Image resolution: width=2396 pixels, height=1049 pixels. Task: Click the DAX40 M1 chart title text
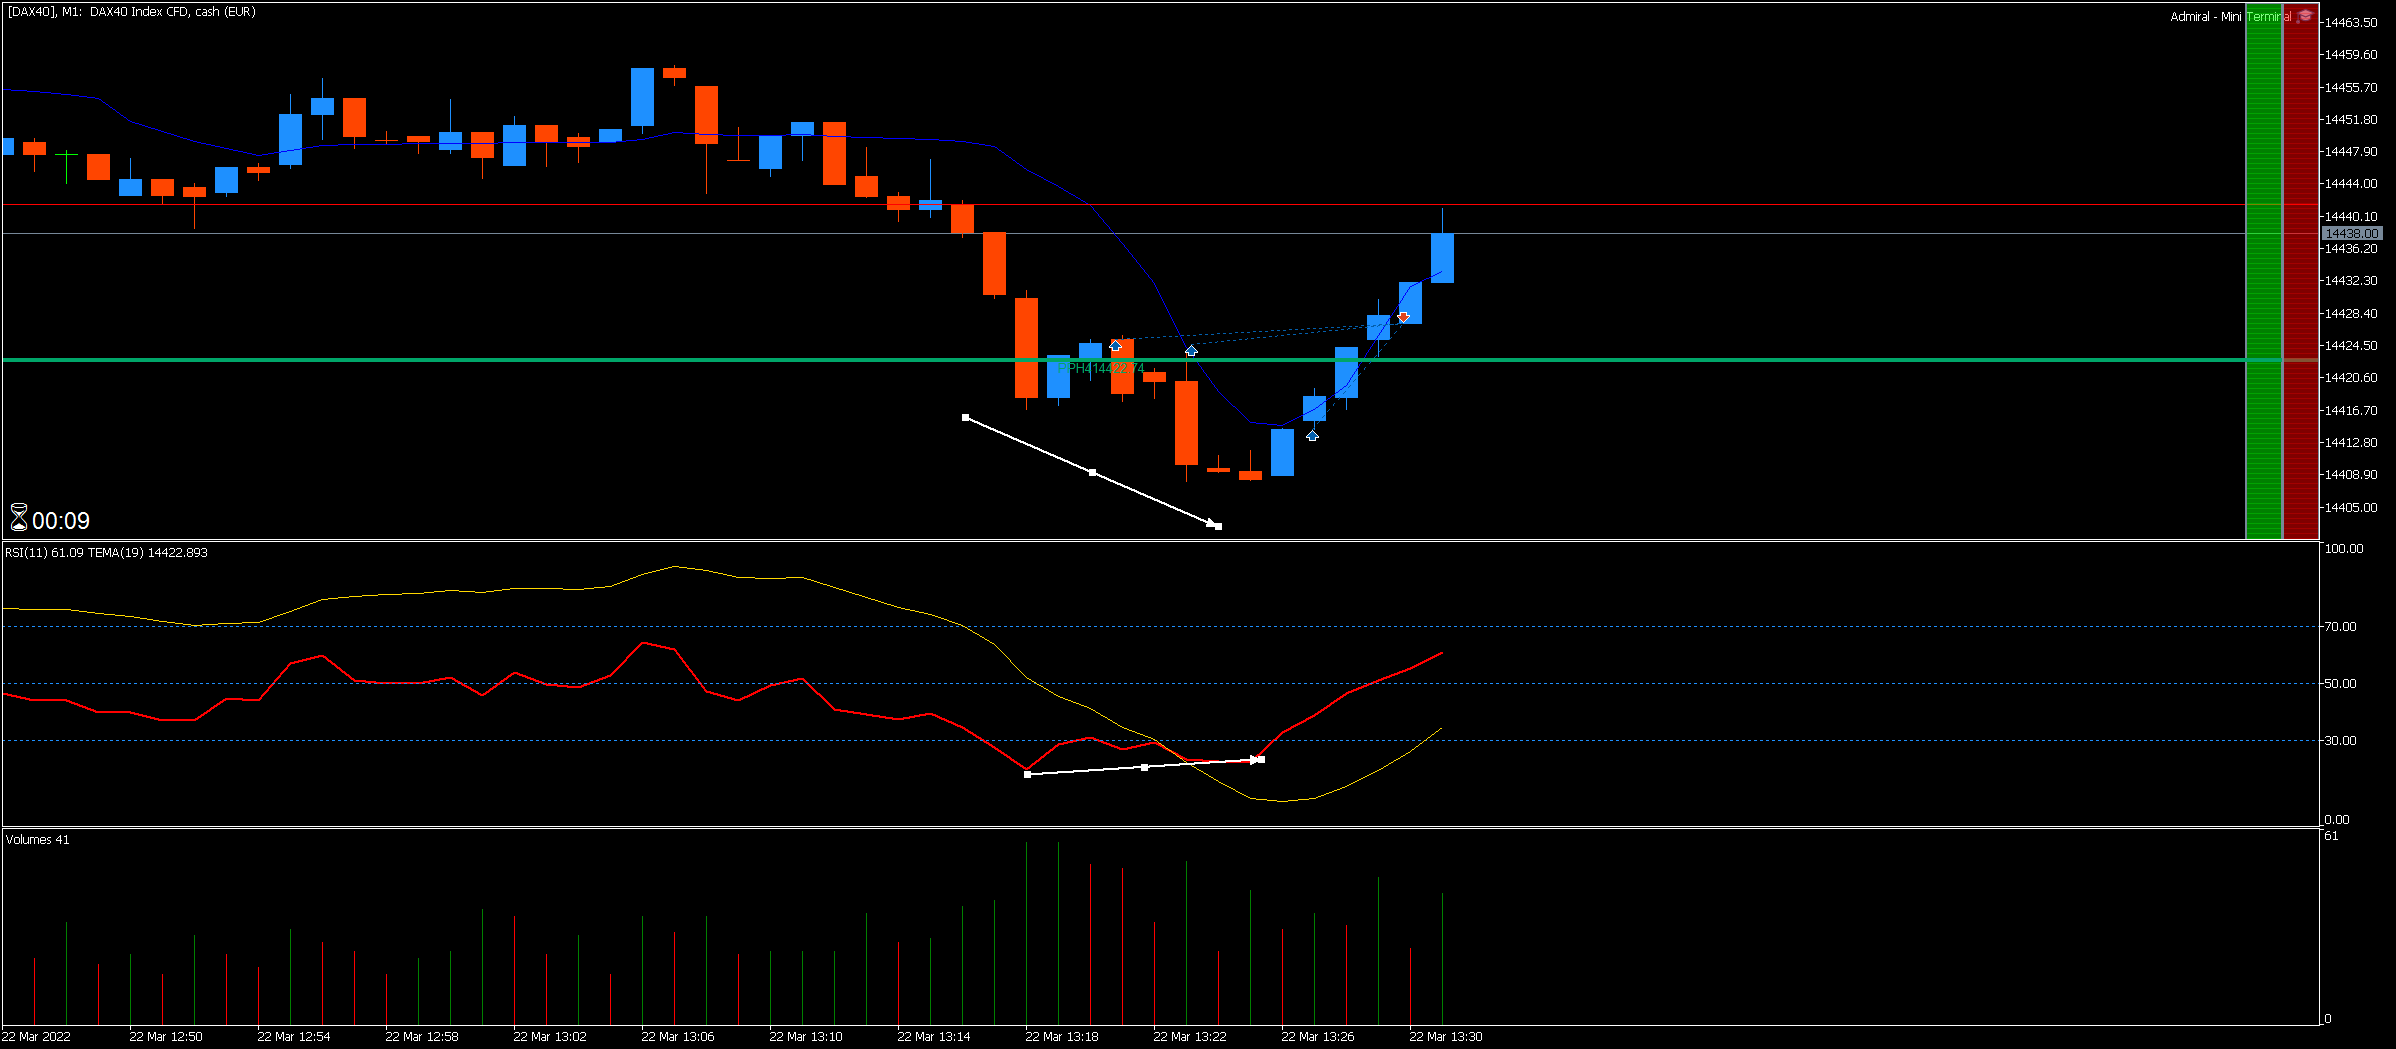pos(132,12)
